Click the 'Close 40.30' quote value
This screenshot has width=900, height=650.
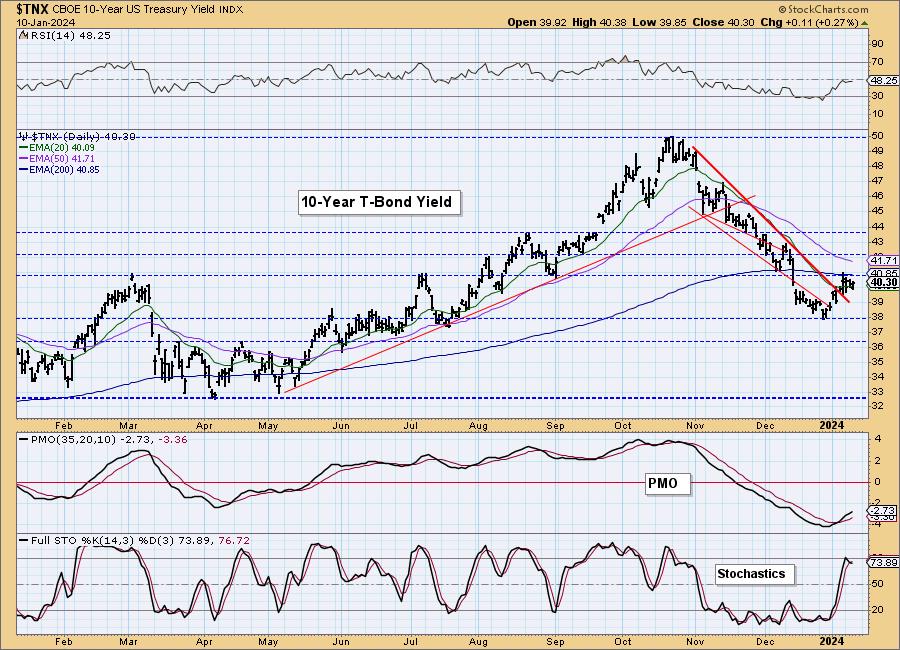[x=723, y=22]
